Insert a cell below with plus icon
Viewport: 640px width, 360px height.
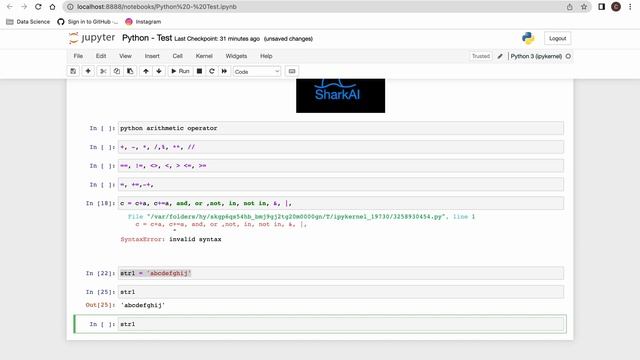pyautogui.click(x=88, y=71)
